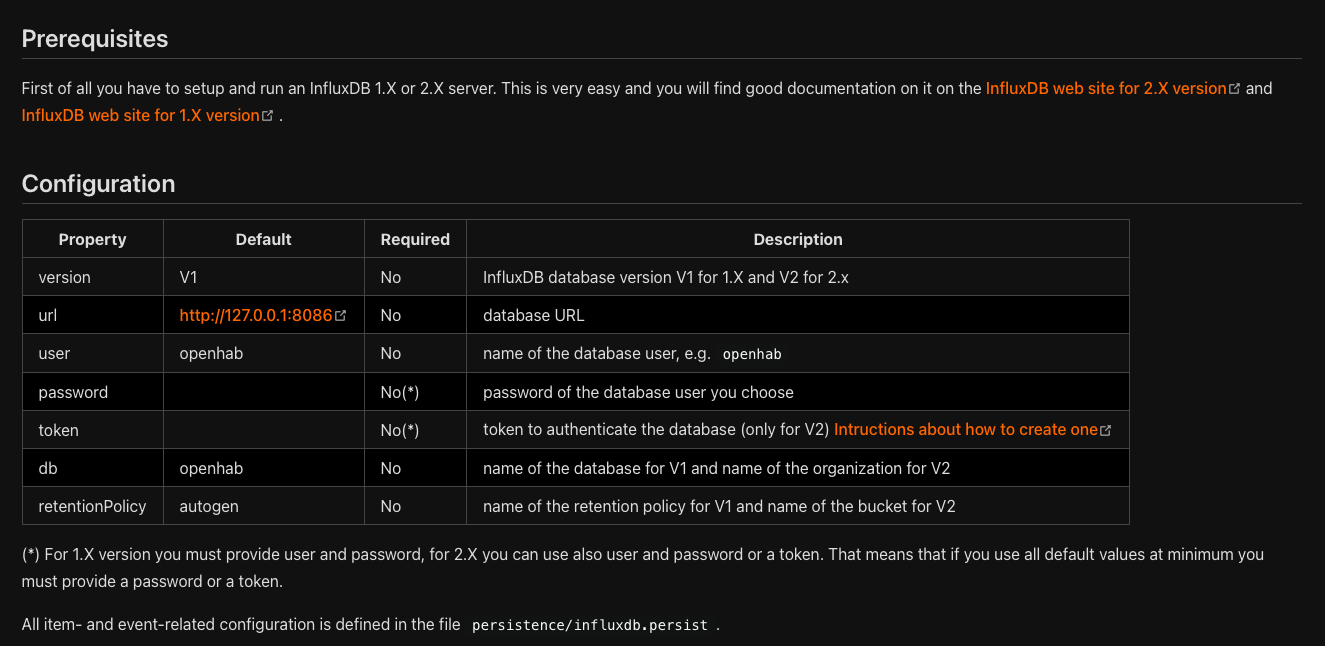Click the inline openhab code in user description
Screen dimensions: 1325x646
click(x=751, y=354)
